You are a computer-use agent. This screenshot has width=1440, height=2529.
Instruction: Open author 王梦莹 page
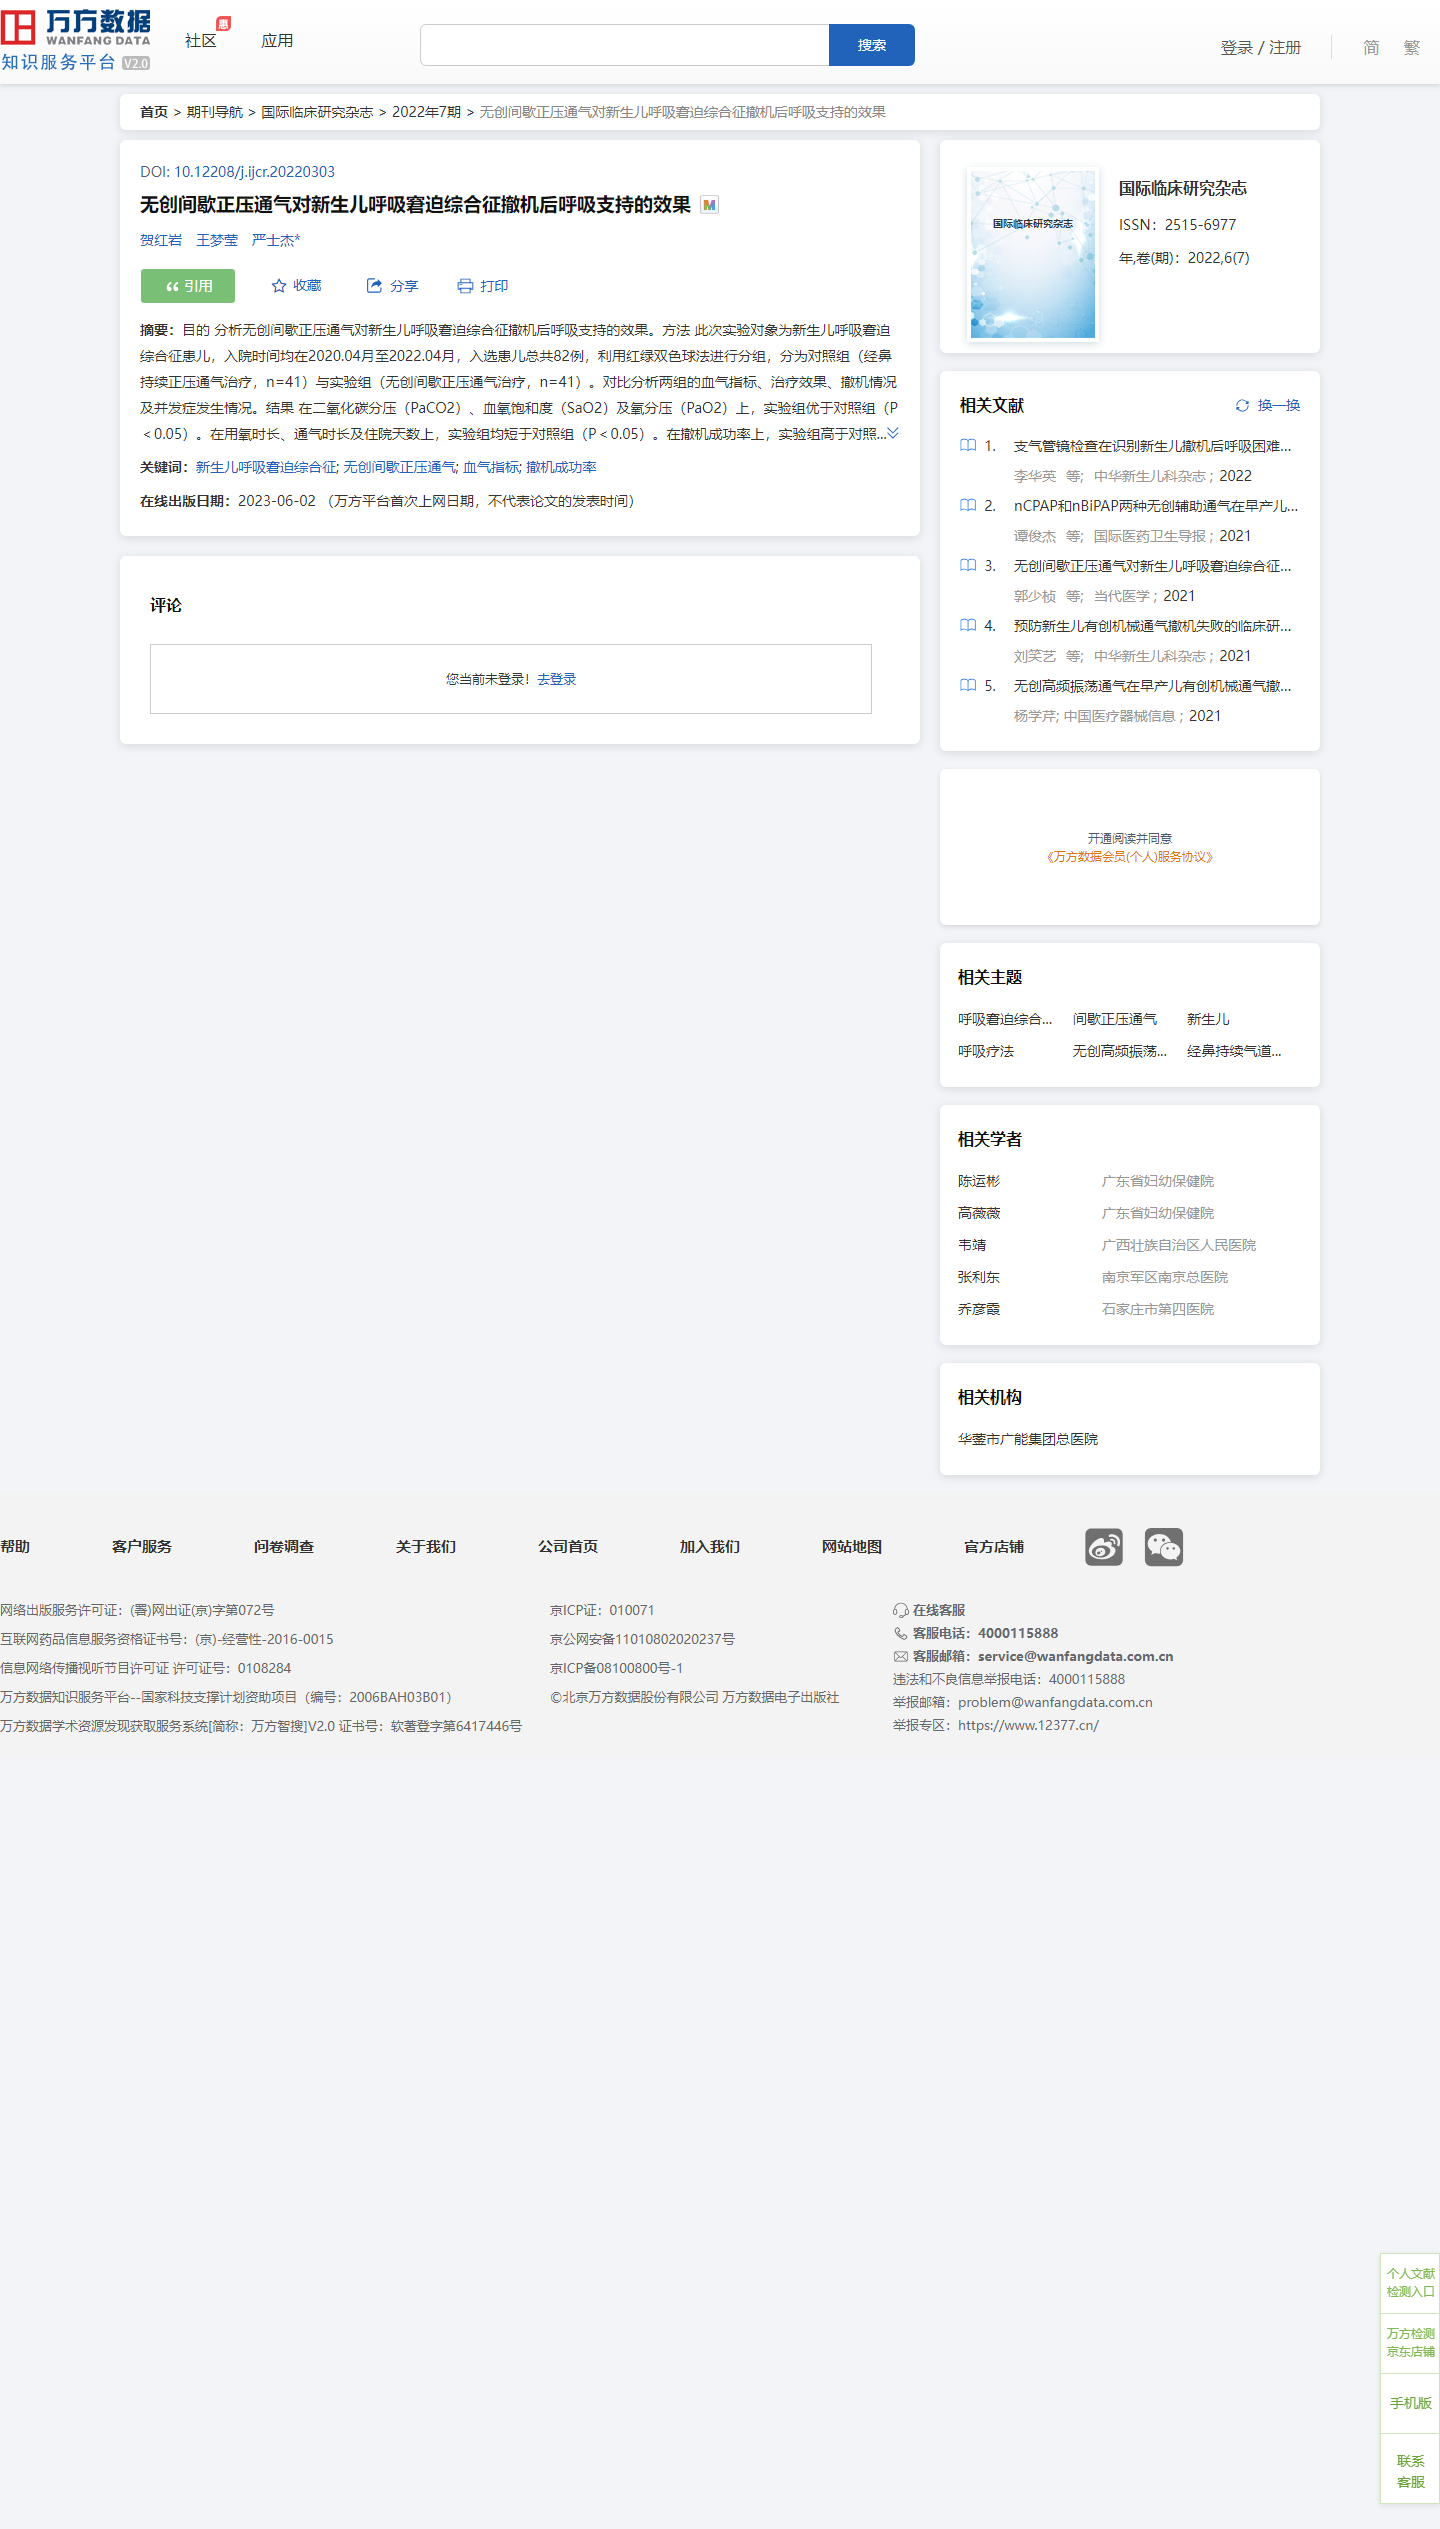point(217,240)
